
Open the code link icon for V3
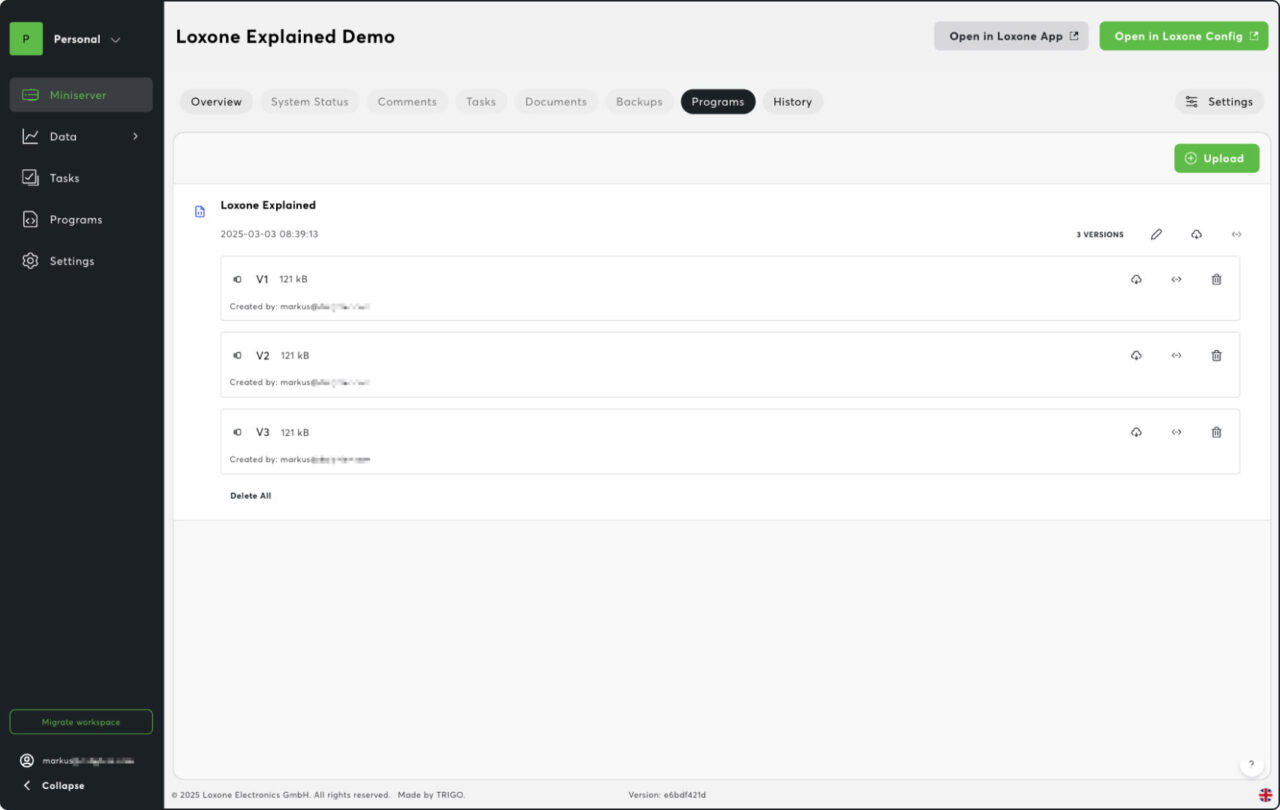point(1176,432)
